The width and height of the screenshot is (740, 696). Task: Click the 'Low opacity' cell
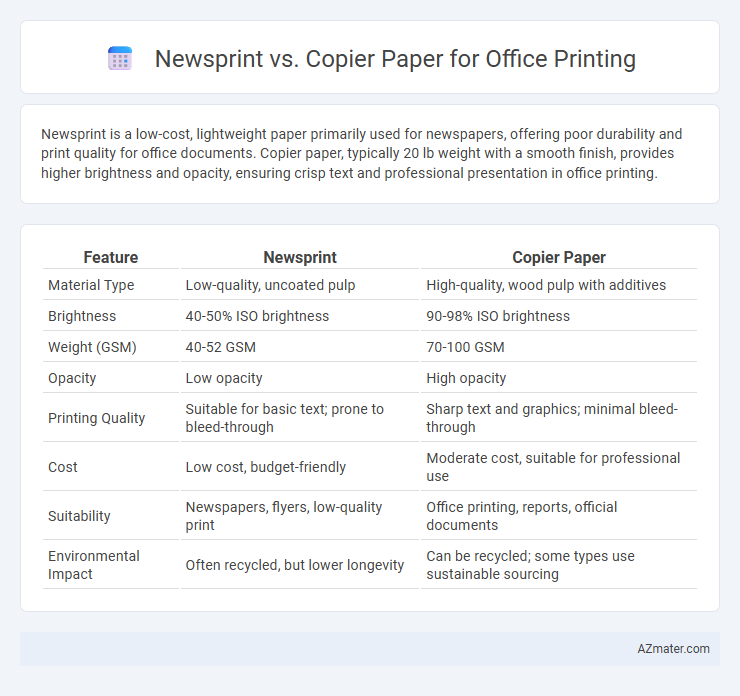click(x=300, y=378)
